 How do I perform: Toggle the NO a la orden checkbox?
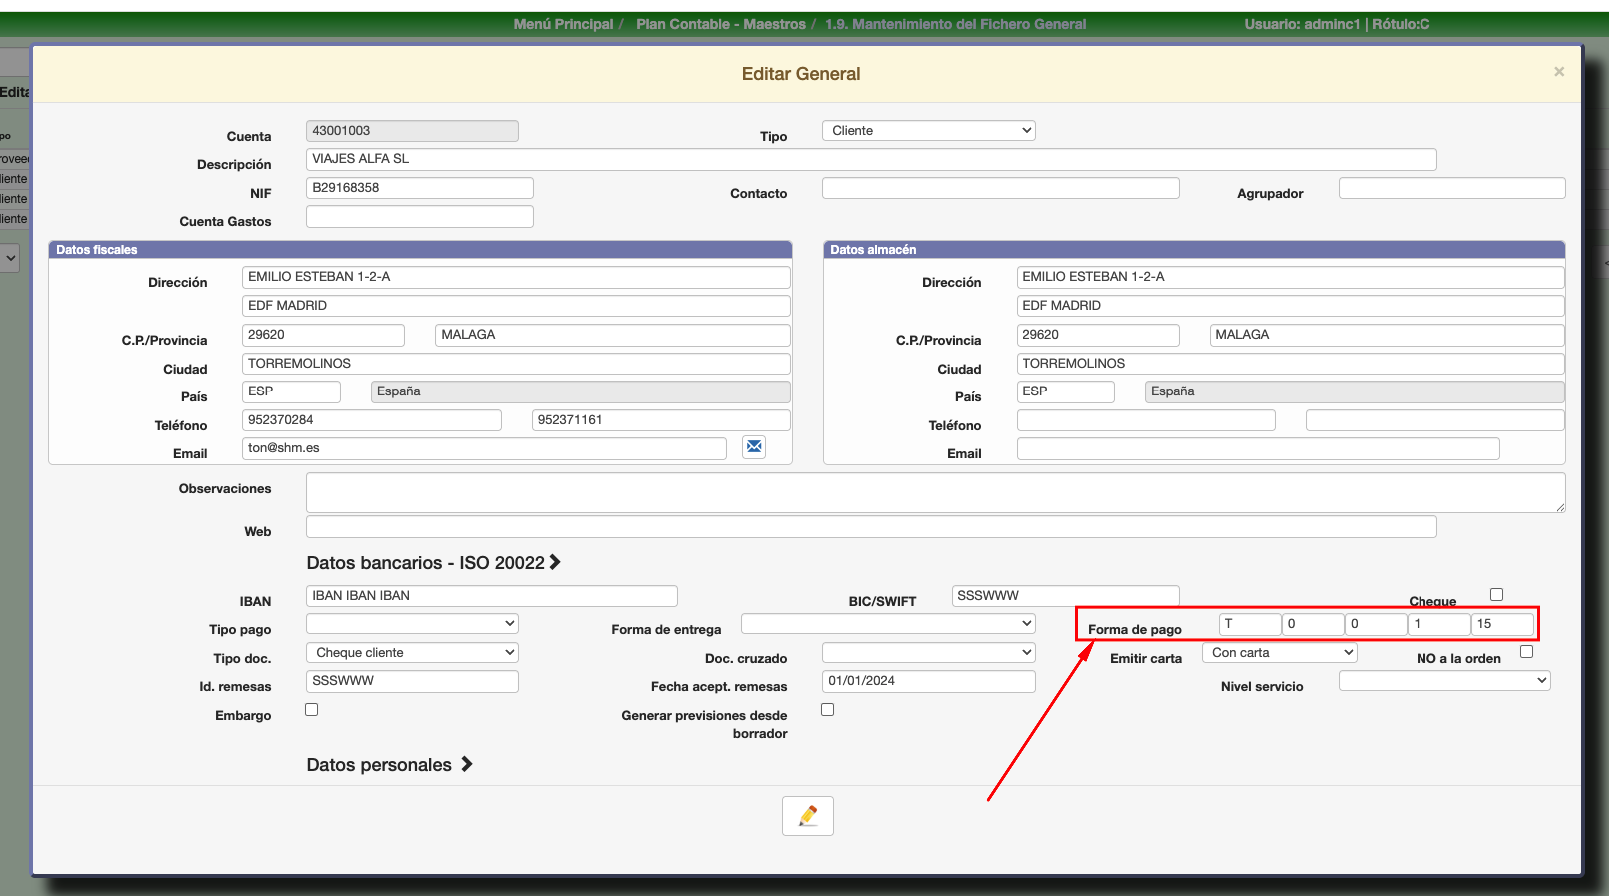(1526, 652)
